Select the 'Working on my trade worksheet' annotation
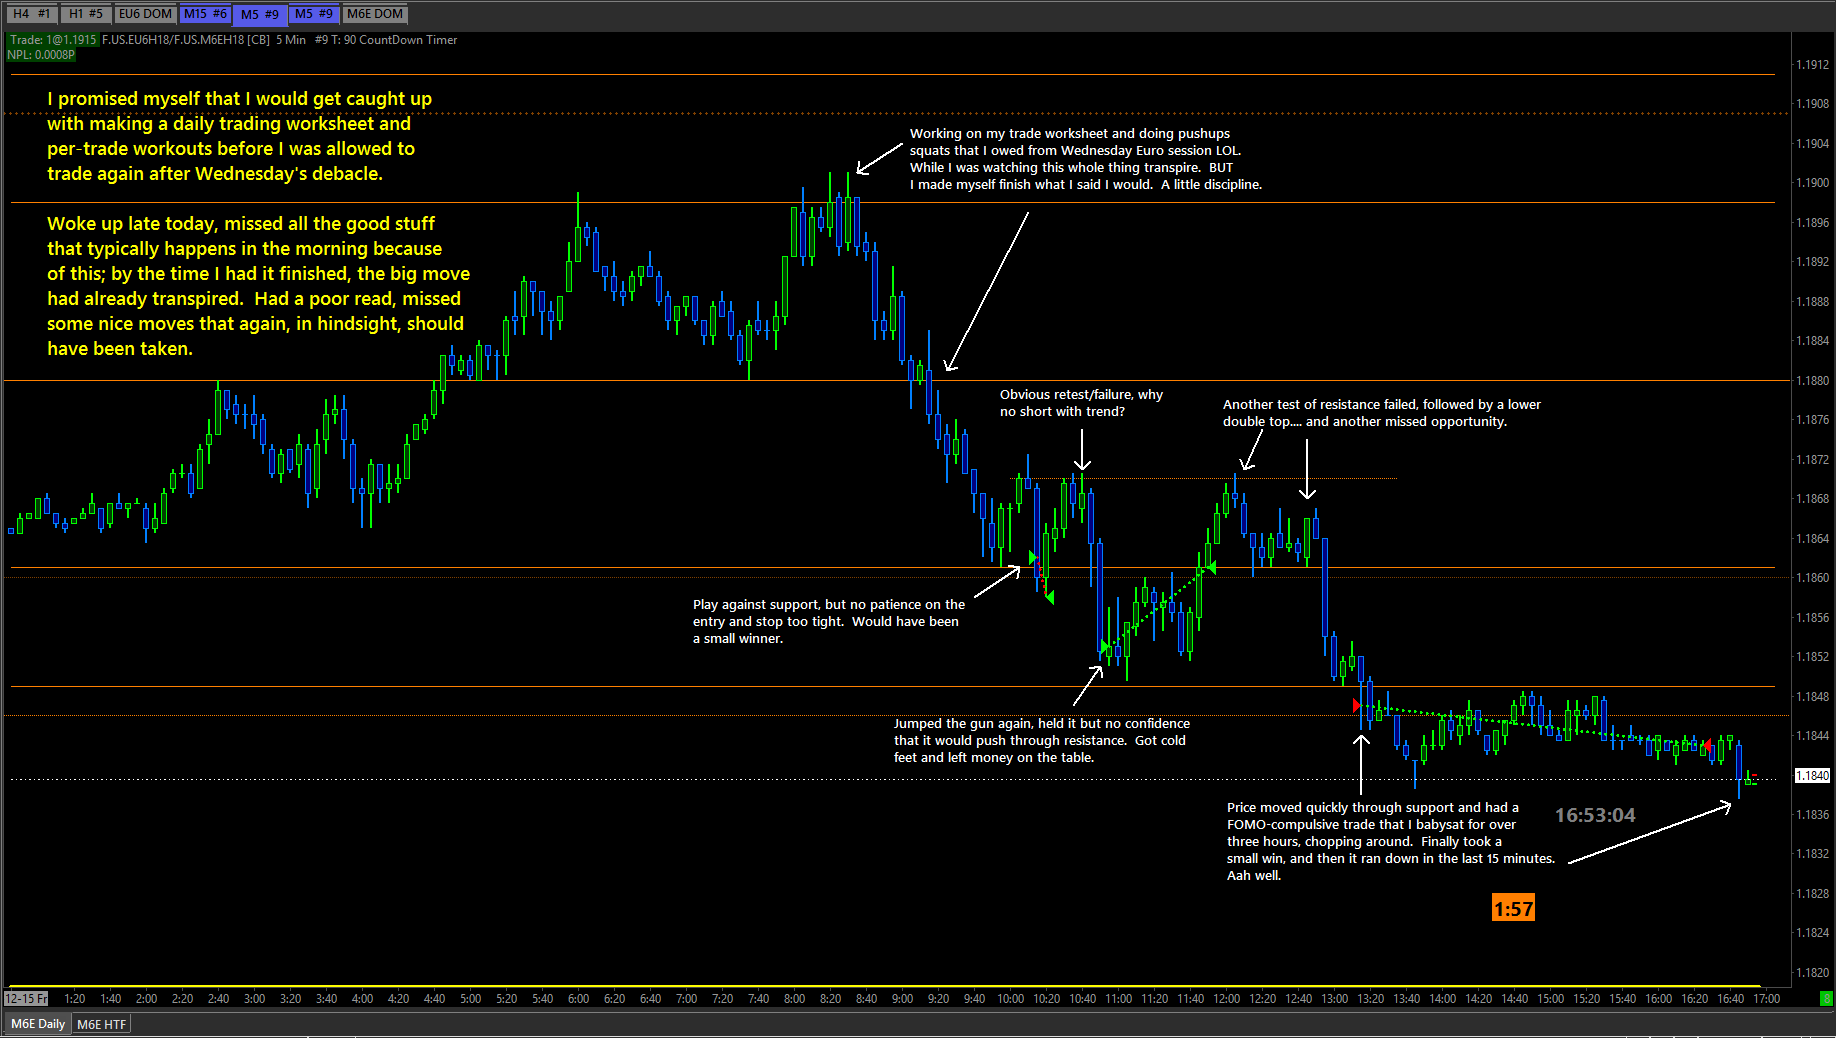 [x=1086, y=159]
